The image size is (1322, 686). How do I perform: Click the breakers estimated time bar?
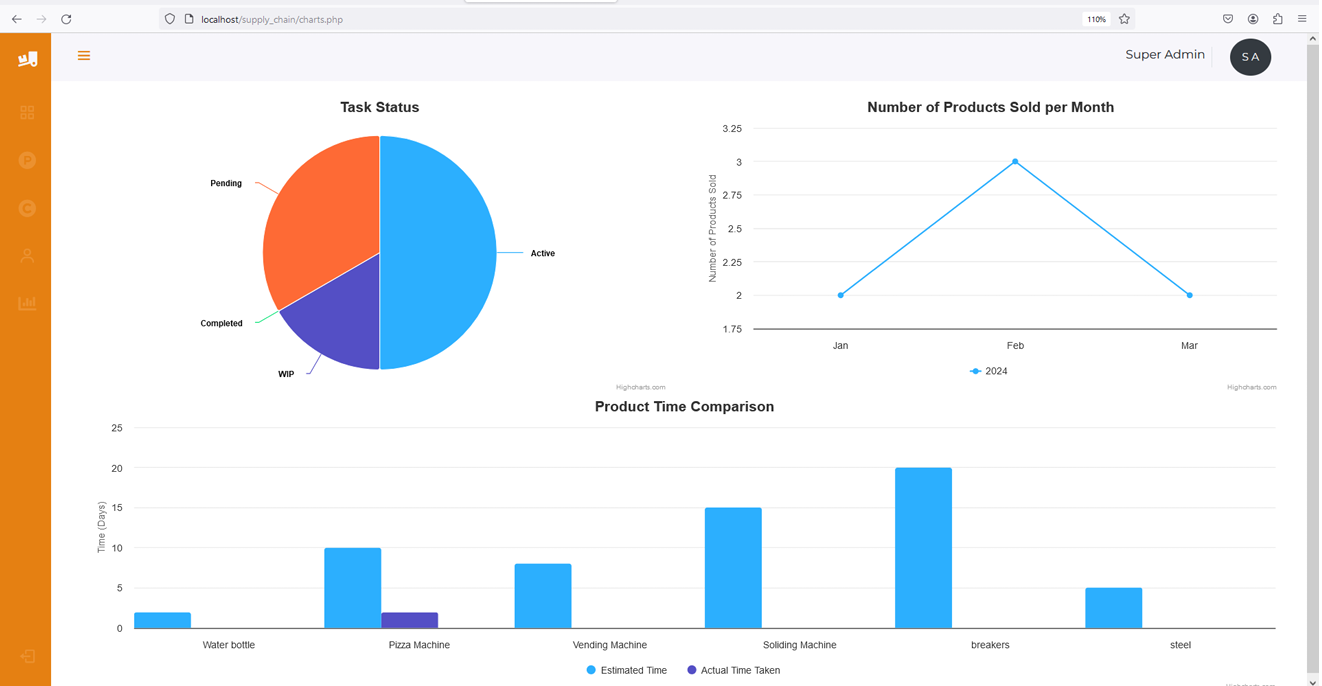(x=923, y=548)
